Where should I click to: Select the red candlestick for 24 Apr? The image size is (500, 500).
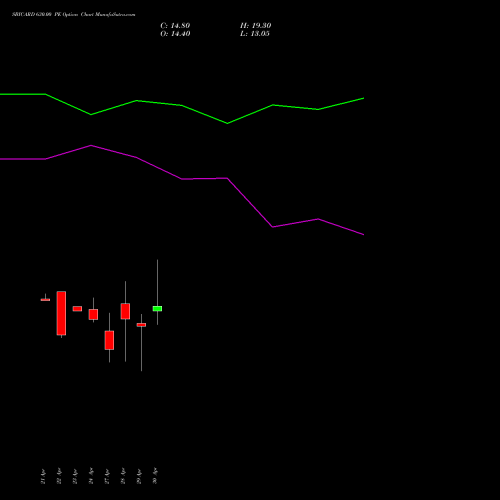tap(93, 314)
